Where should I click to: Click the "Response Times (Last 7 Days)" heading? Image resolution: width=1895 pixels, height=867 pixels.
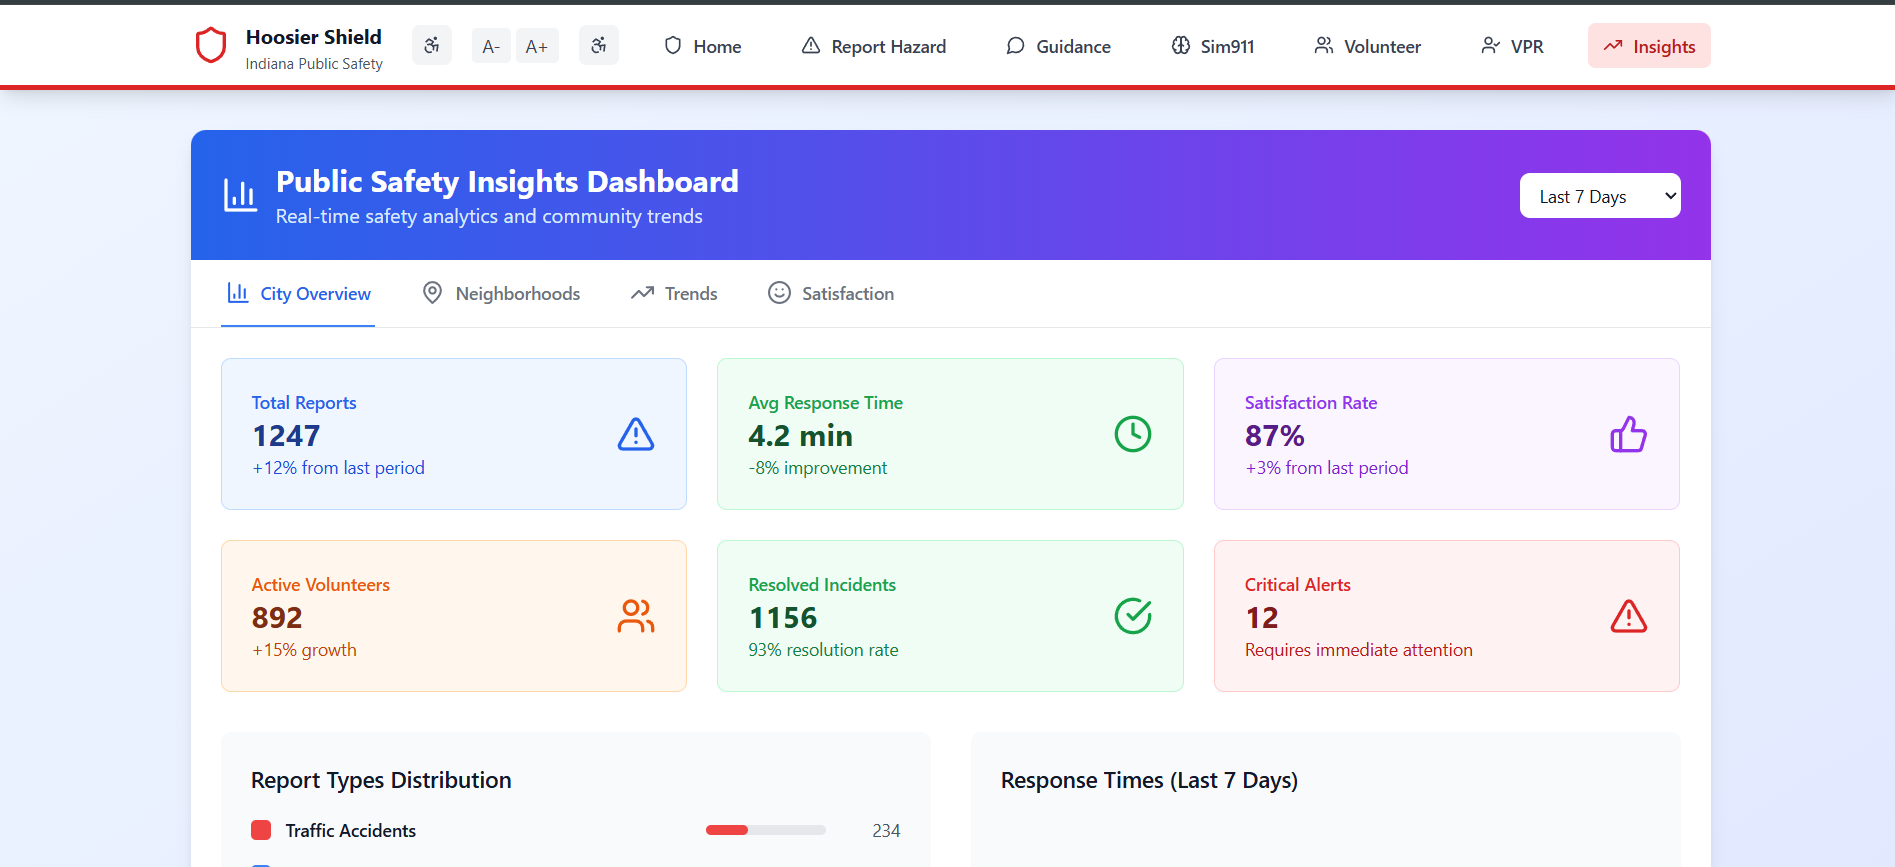point(1149,780)
